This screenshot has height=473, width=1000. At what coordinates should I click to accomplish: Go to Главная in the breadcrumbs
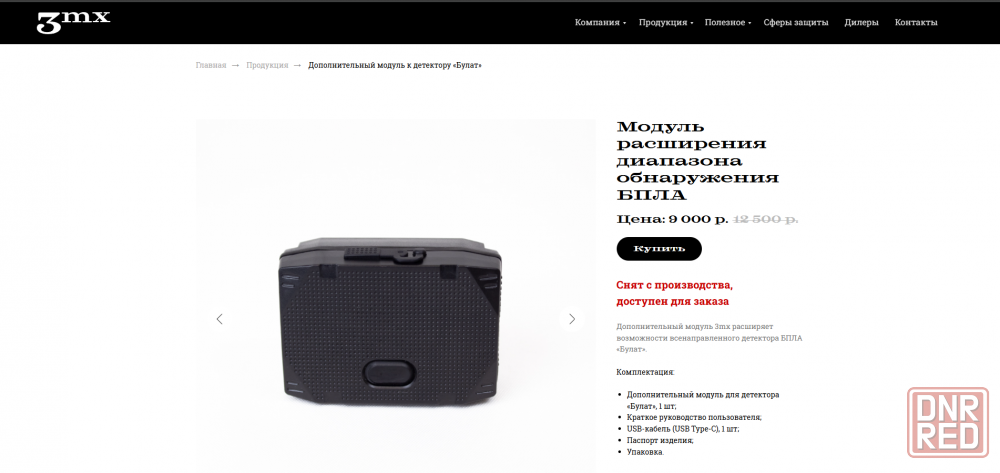coord(211,65)
